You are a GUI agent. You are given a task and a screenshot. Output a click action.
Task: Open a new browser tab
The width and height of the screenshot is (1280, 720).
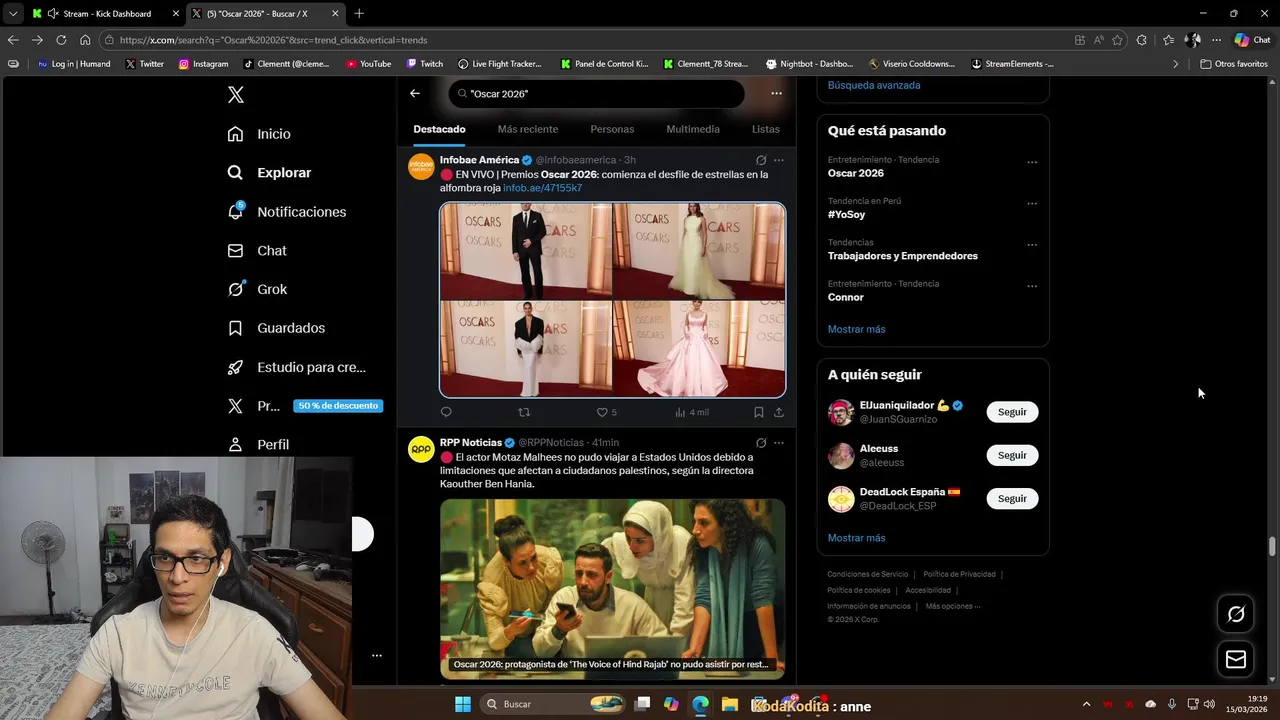click(x=359, y=14)
